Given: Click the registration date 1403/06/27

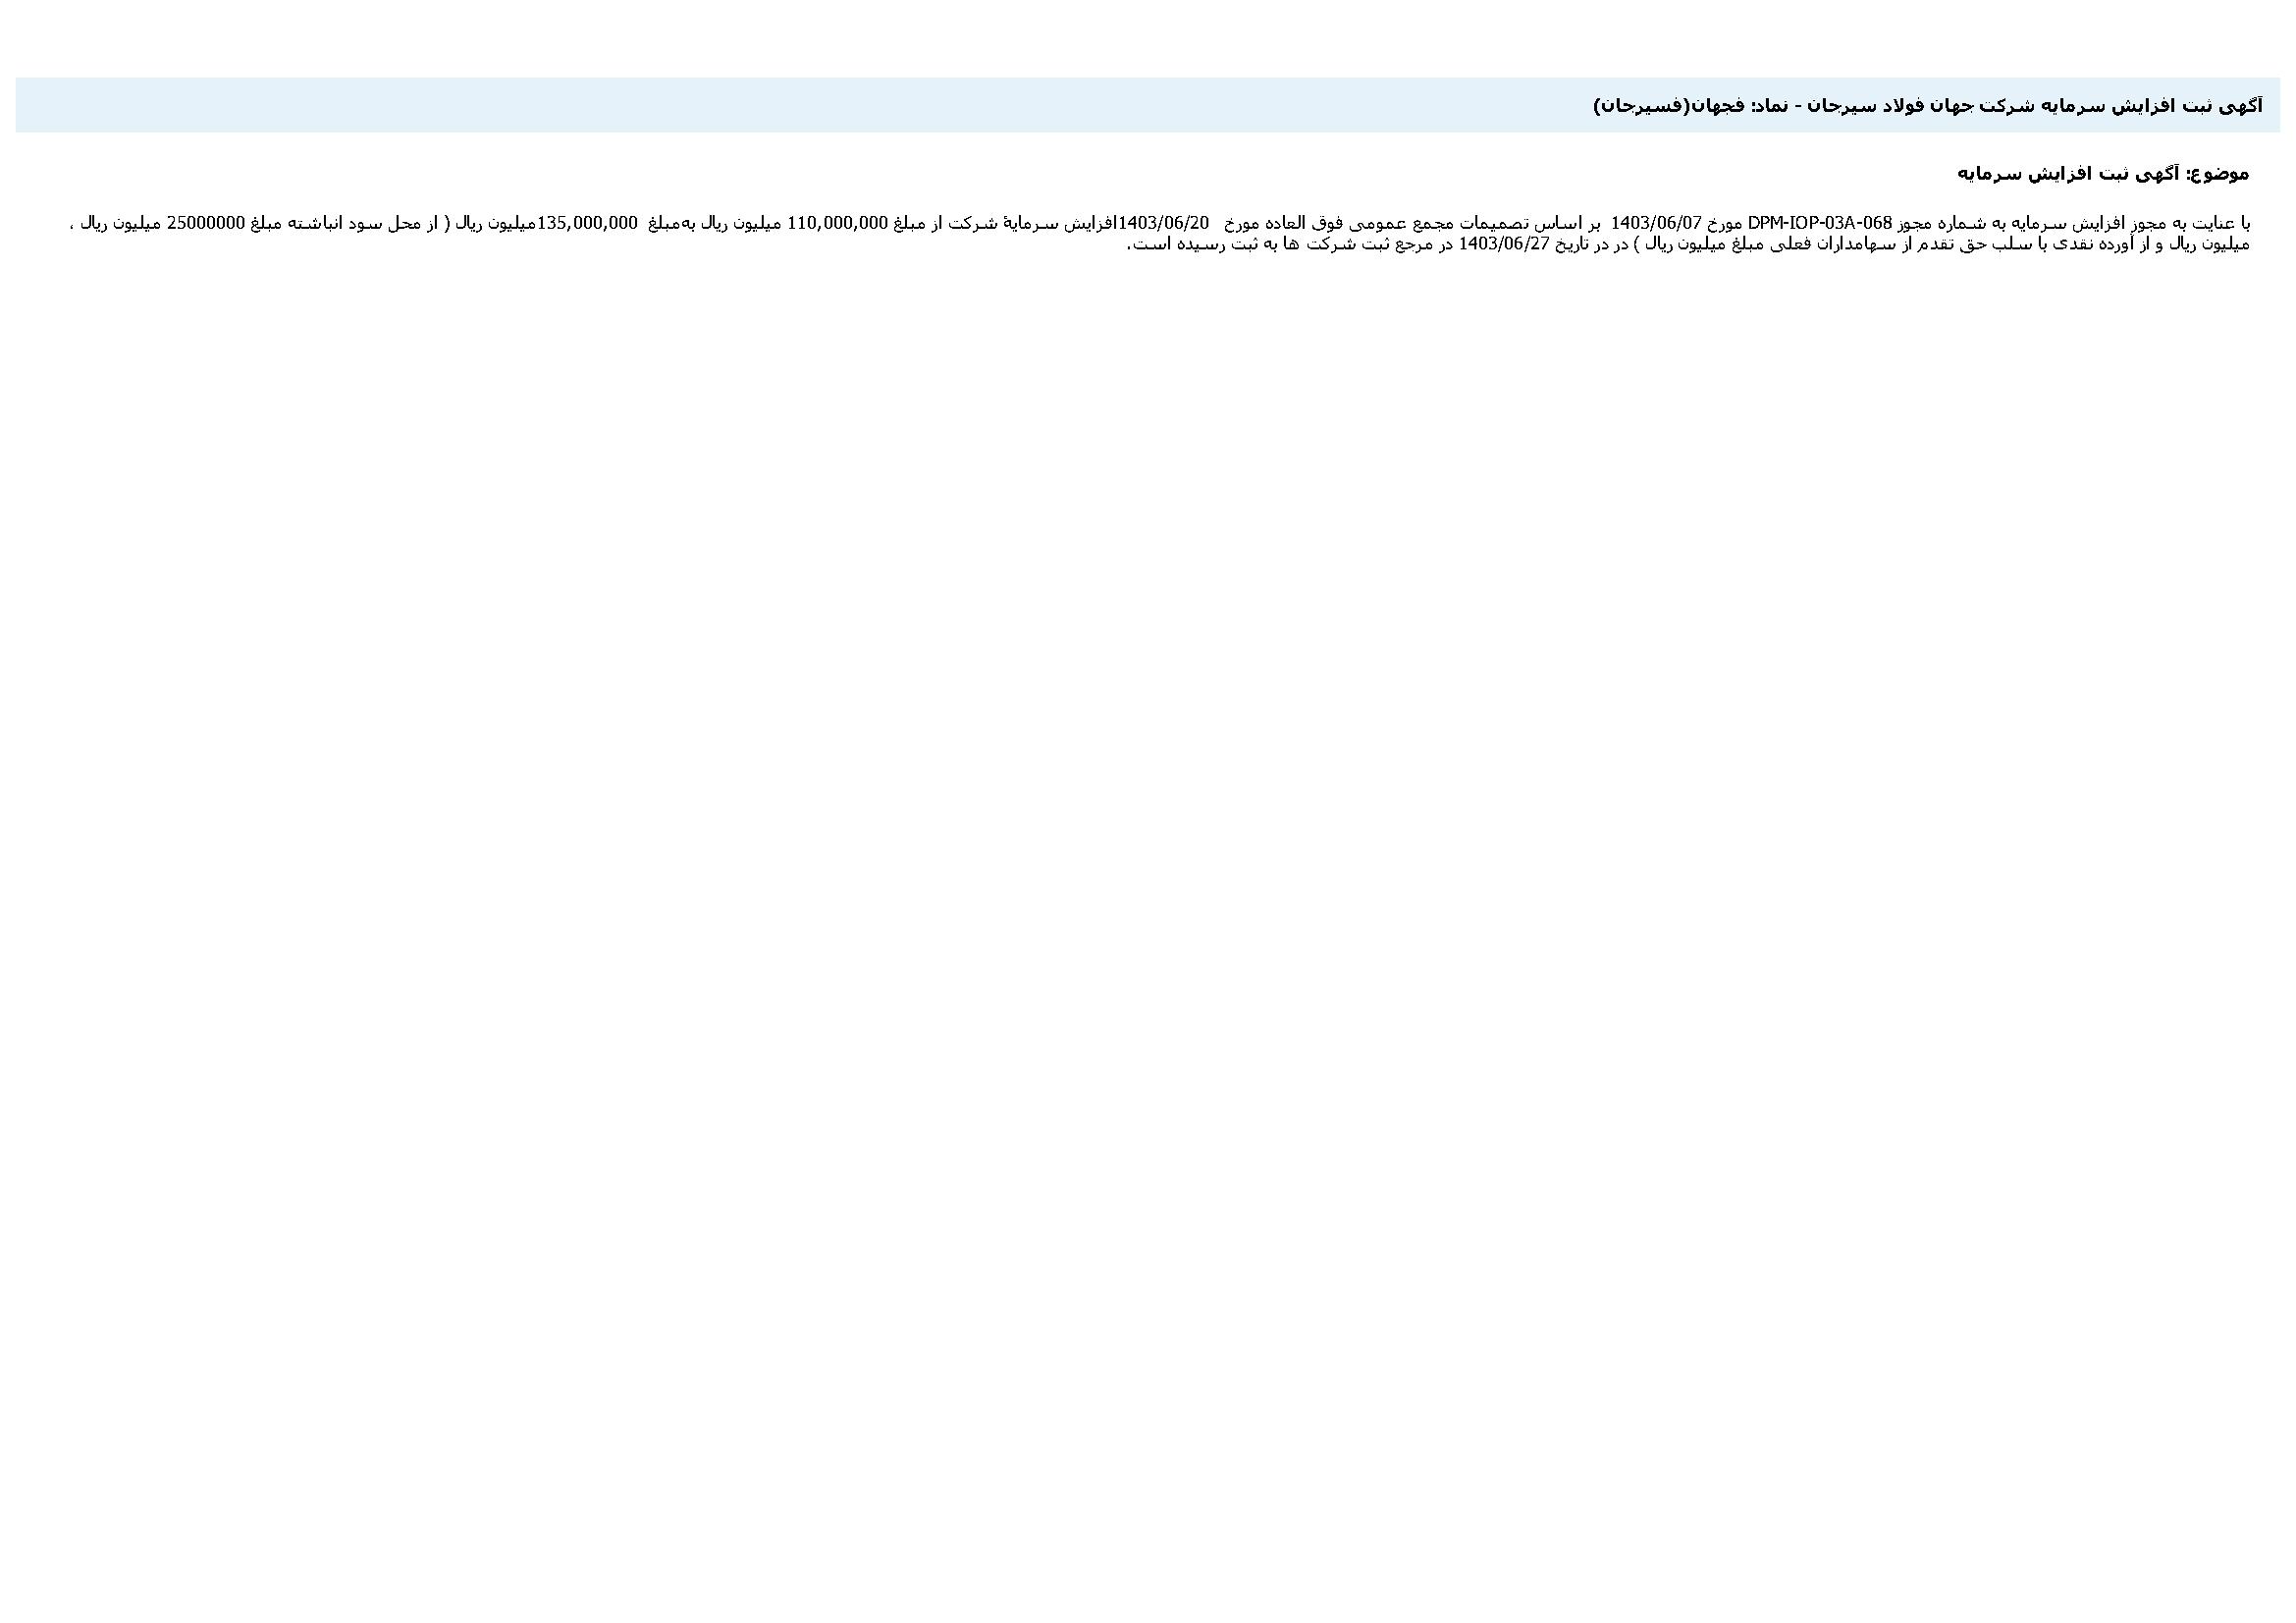Looking at the screenshot, I should (1504, 244).
